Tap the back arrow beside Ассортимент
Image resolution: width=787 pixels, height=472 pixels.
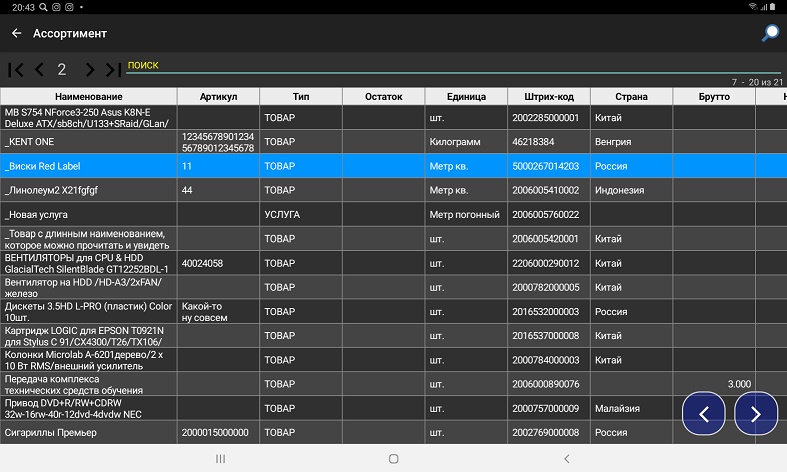(16, 33)
